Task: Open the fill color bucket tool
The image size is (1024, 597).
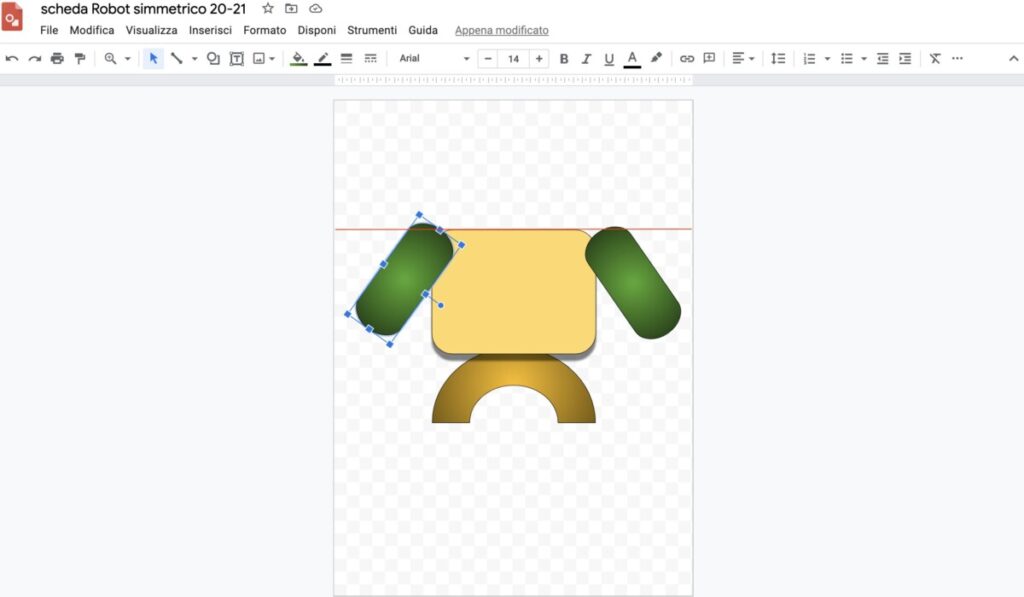Action: [298, 59]
